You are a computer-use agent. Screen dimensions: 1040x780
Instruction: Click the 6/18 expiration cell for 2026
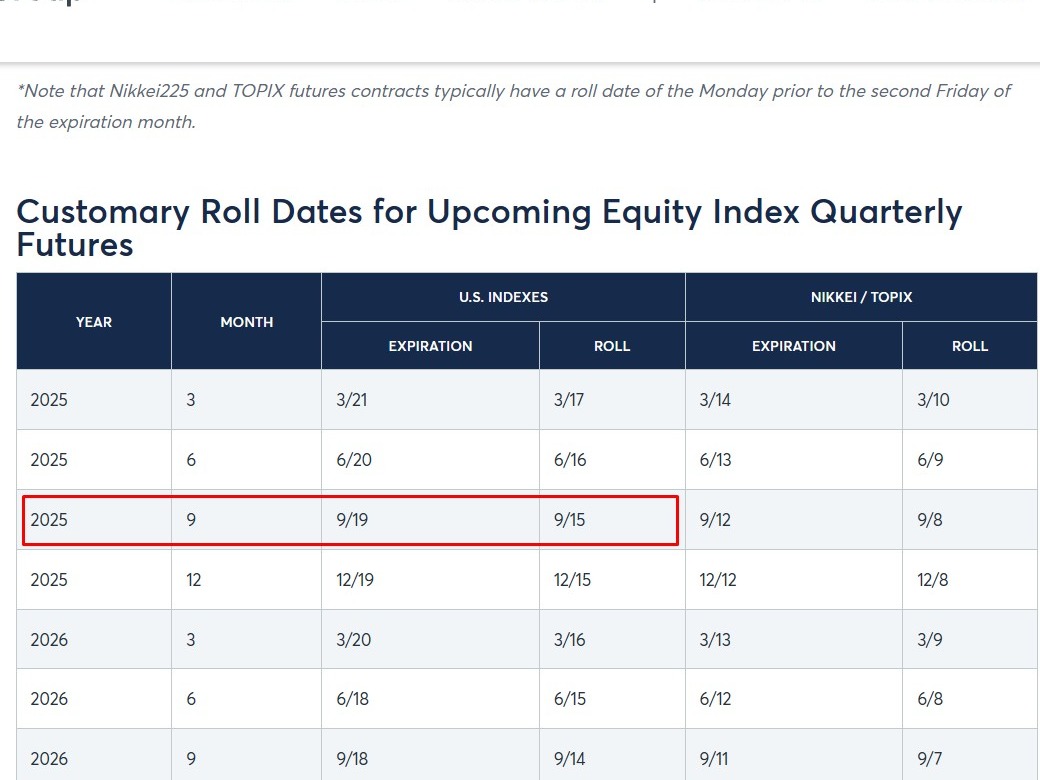coord(353,699)
